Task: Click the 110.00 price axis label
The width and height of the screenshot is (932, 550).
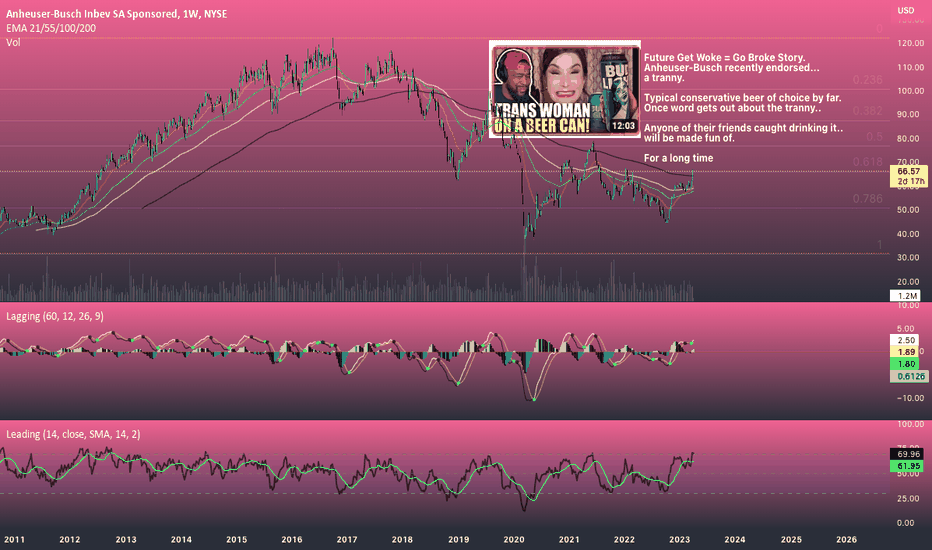Action: [910, 67]
